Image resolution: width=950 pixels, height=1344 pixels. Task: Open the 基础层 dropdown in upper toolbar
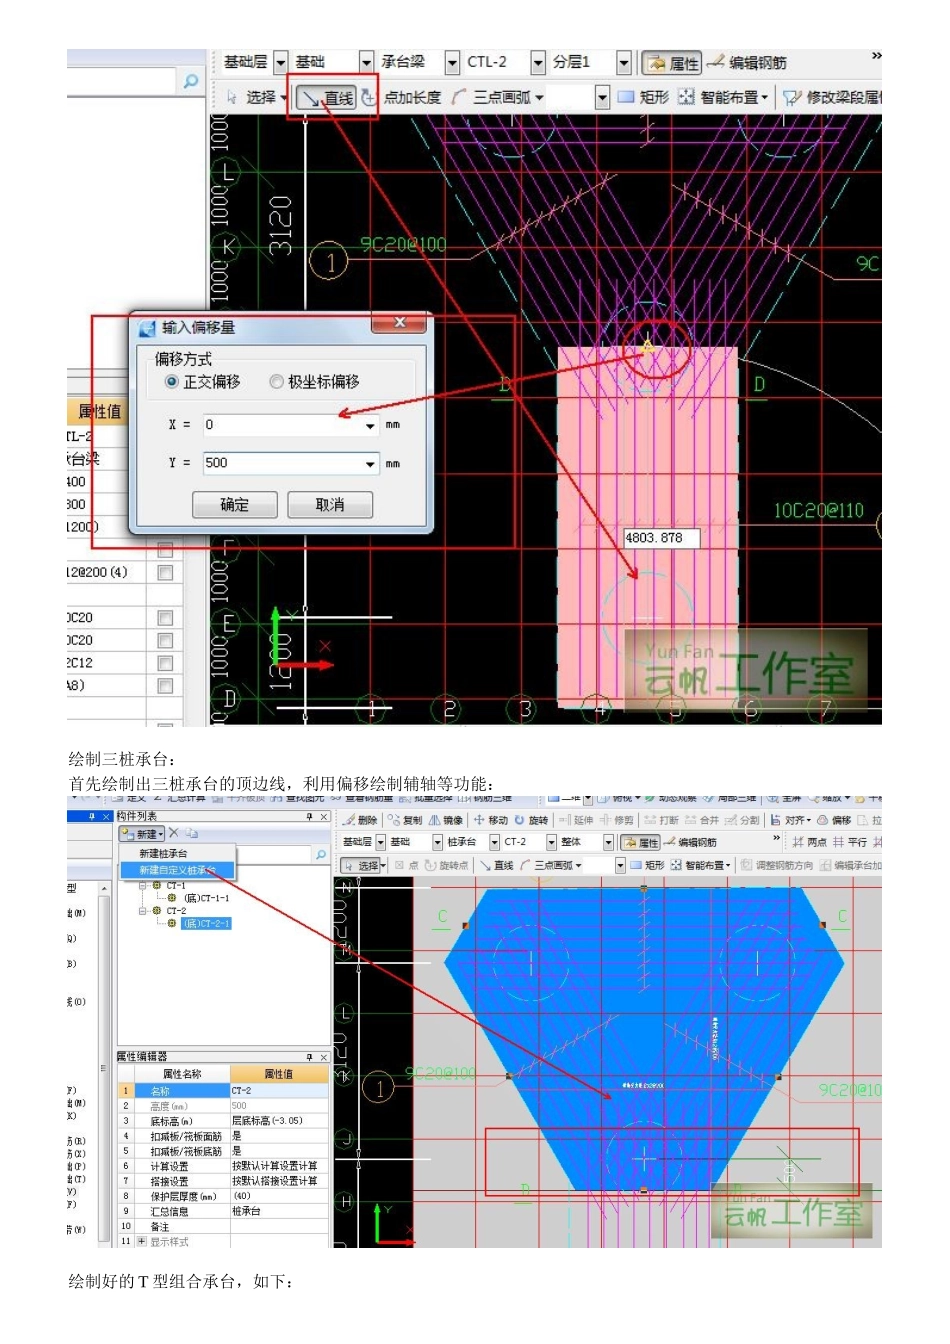point(280,63)
